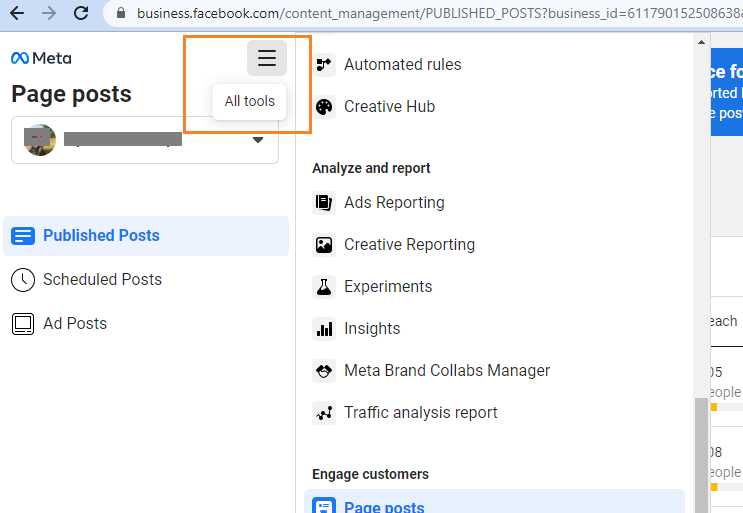Screen dimensions: 743x513
Task: Click the Meta logo
Action: click(x=41, y=58)
